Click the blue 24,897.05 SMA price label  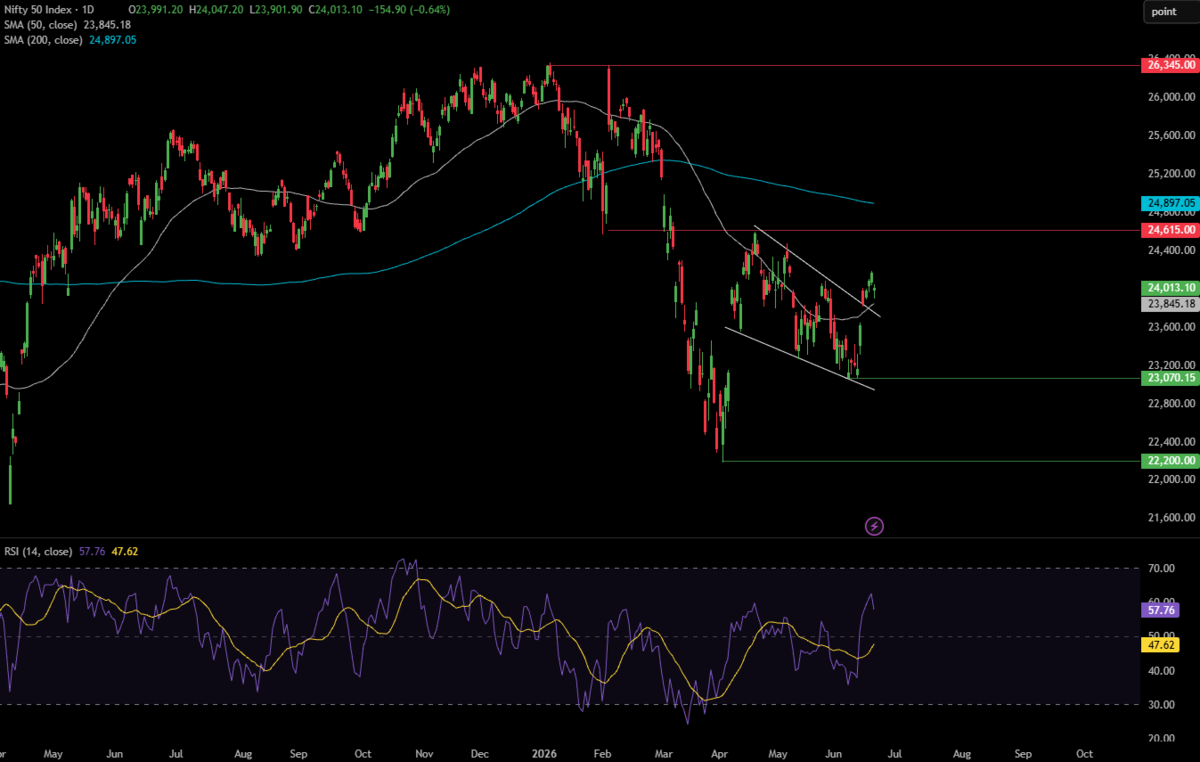click(x=1169, y=203)
